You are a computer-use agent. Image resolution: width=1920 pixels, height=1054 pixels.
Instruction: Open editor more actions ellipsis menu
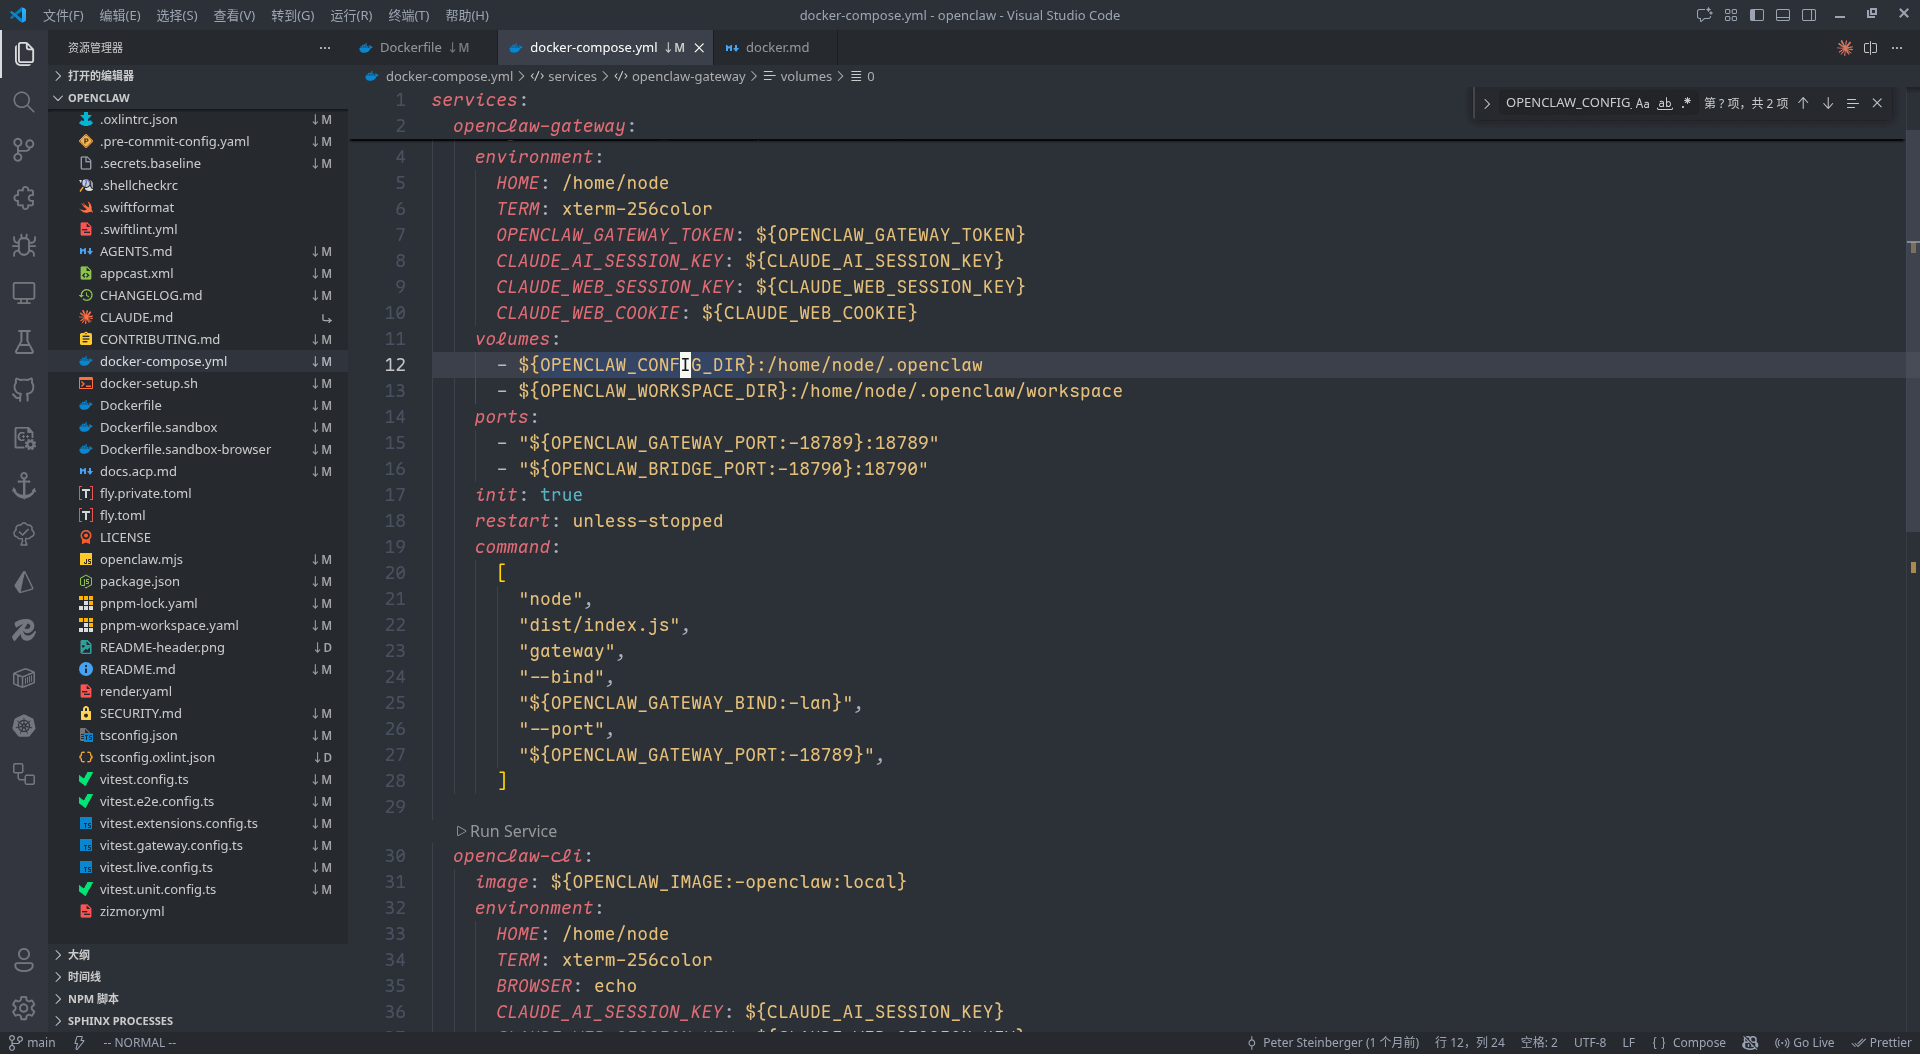point(1896,47)
